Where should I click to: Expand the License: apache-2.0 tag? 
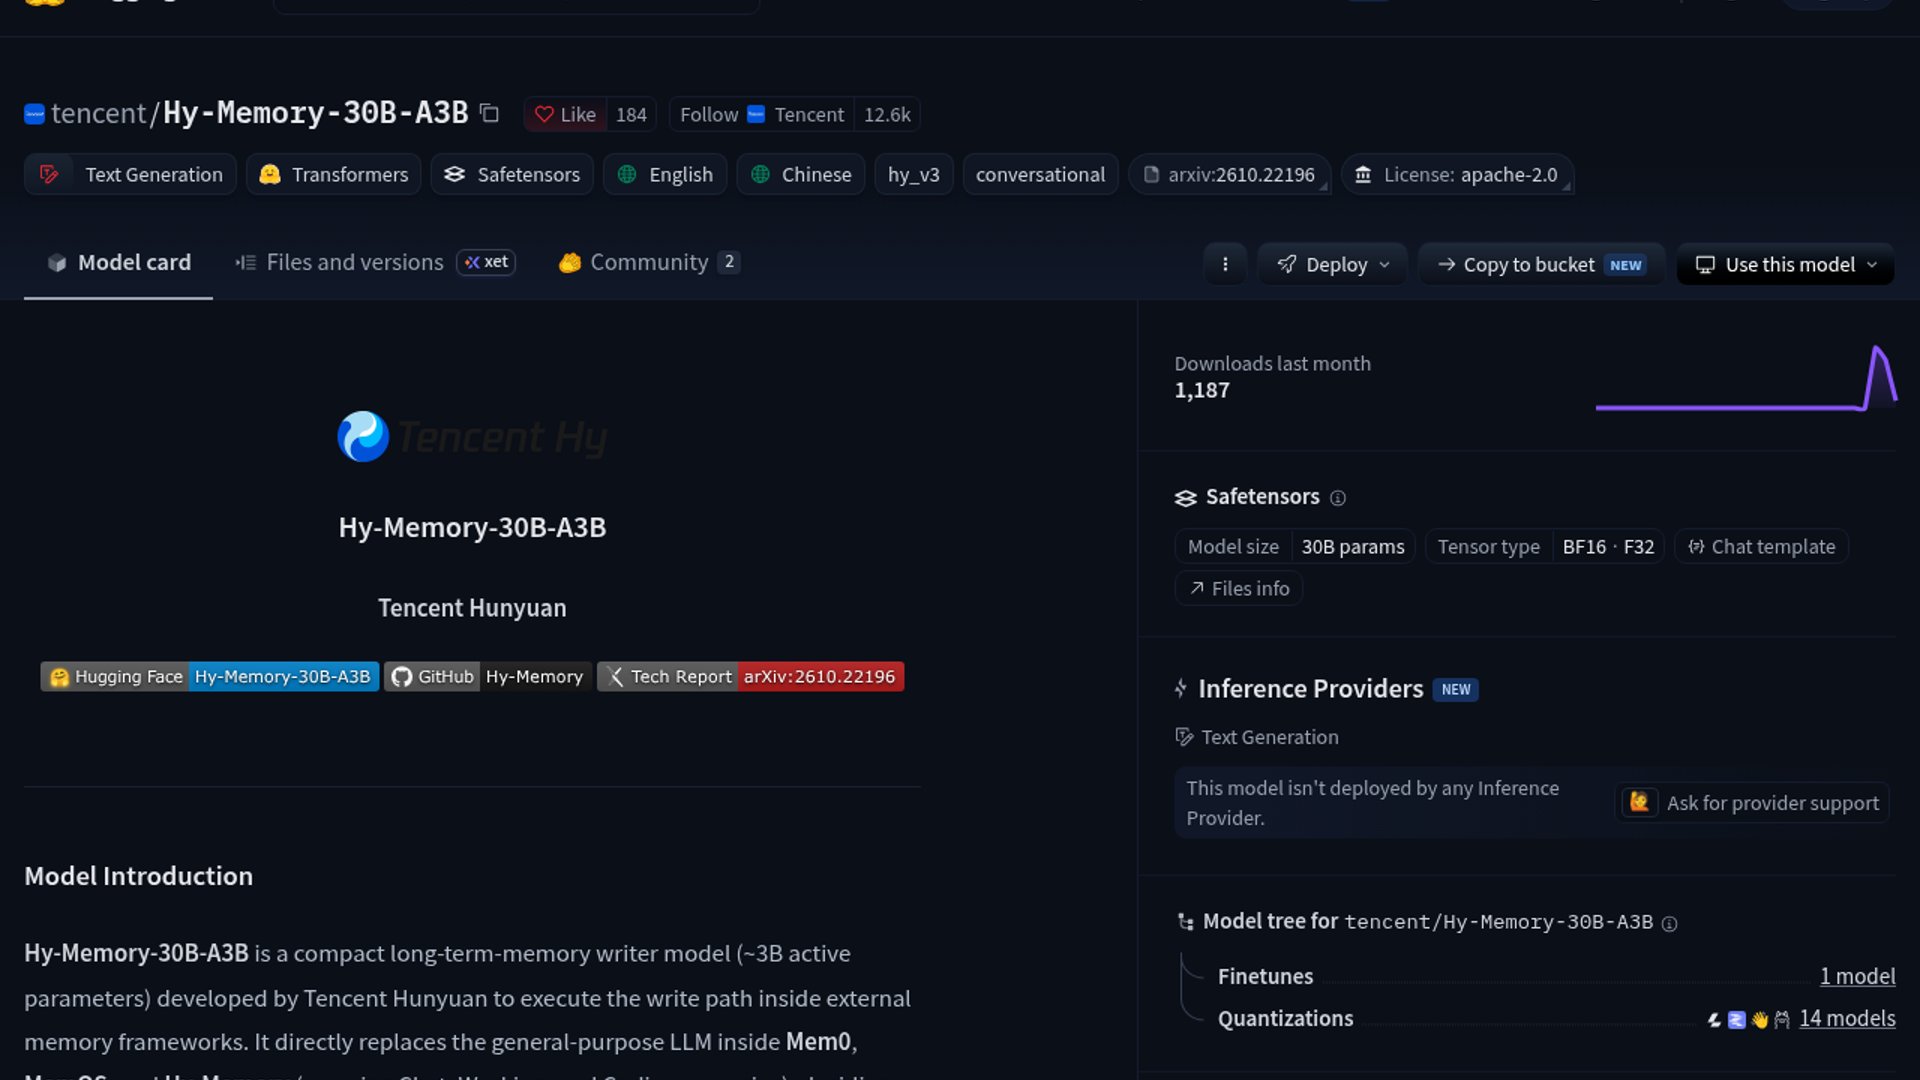click(x=1457, y=174)
